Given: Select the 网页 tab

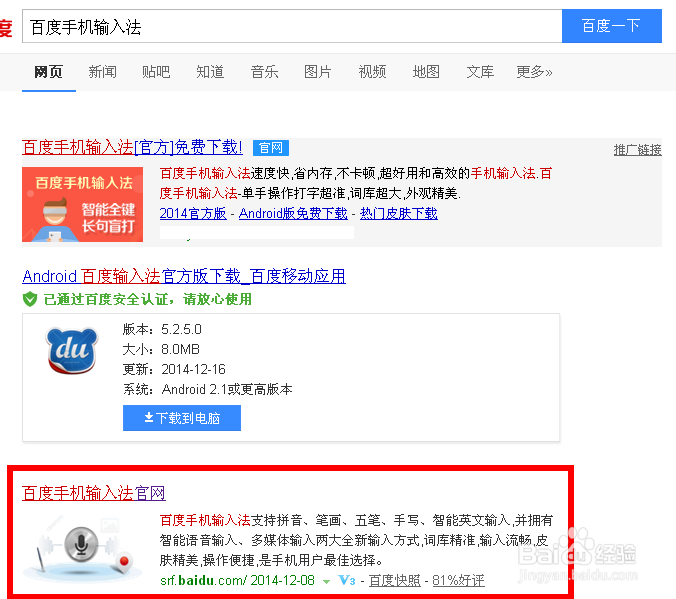Looking at the screenshot, I should 49,72.
